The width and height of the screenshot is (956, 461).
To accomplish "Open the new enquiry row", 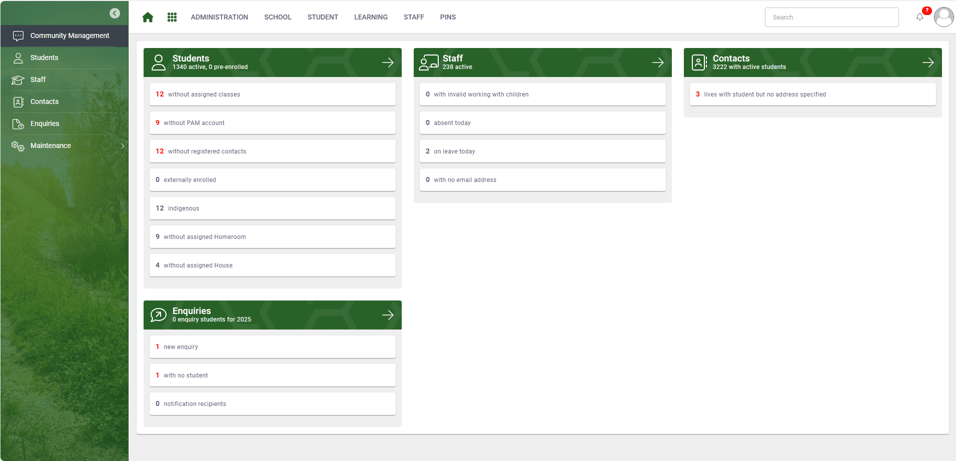I will (x=272, y=347).
